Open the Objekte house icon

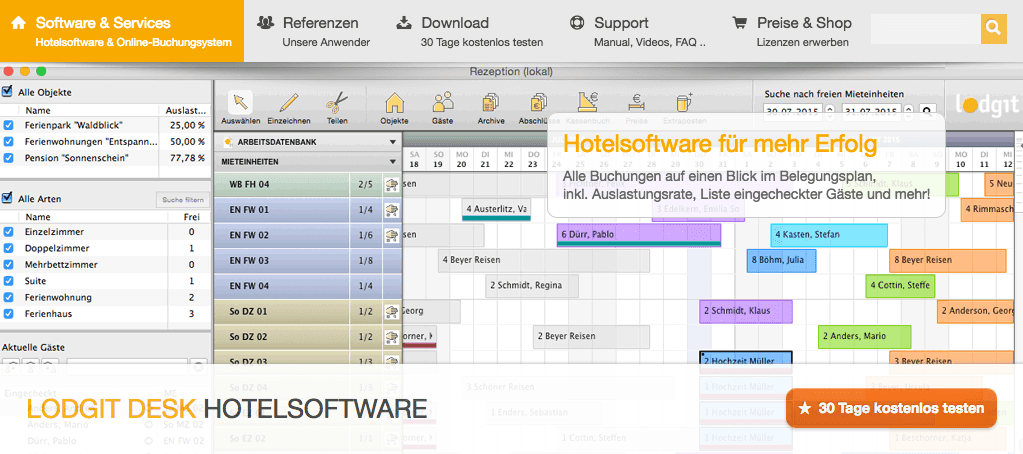394,106
